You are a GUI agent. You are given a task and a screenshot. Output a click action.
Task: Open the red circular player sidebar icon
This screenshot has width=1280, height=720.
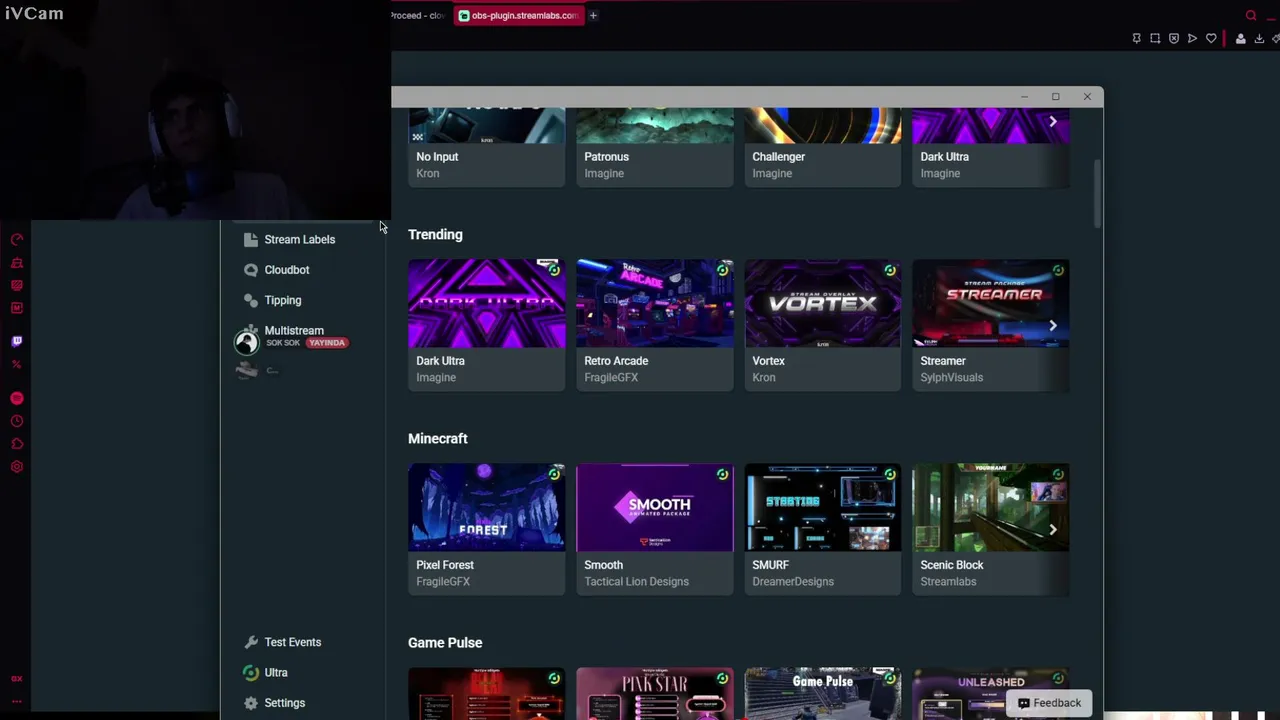pyautogui.click(x=17, y=398)
